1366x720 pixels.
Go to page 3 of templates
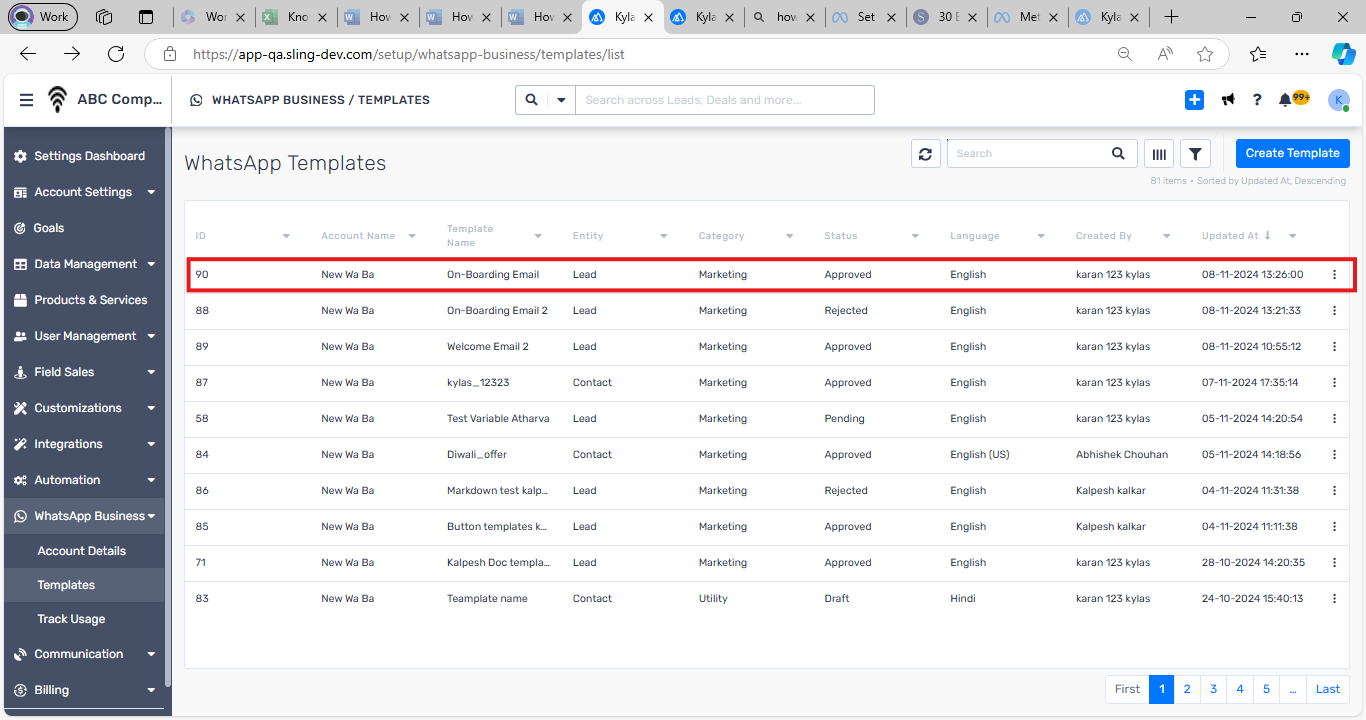point(1213,689)
